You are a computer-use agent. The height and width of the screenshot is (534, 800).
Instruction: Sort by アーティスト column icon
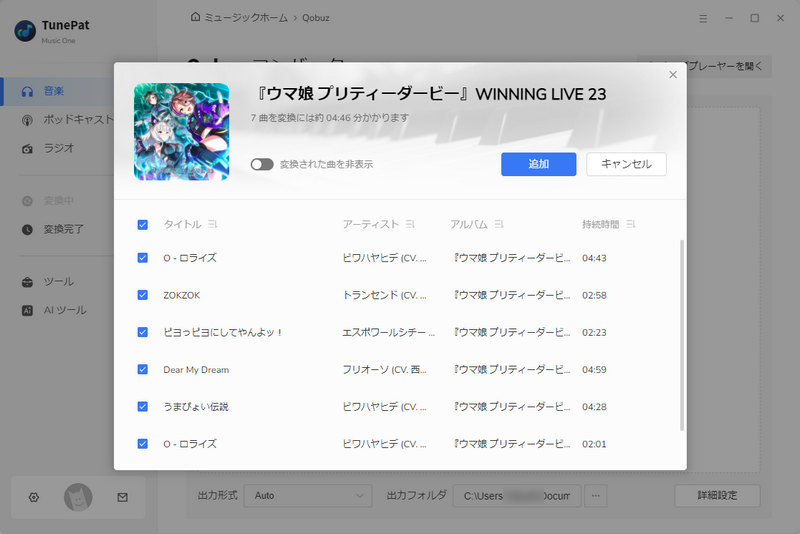(x=410, y=224)
